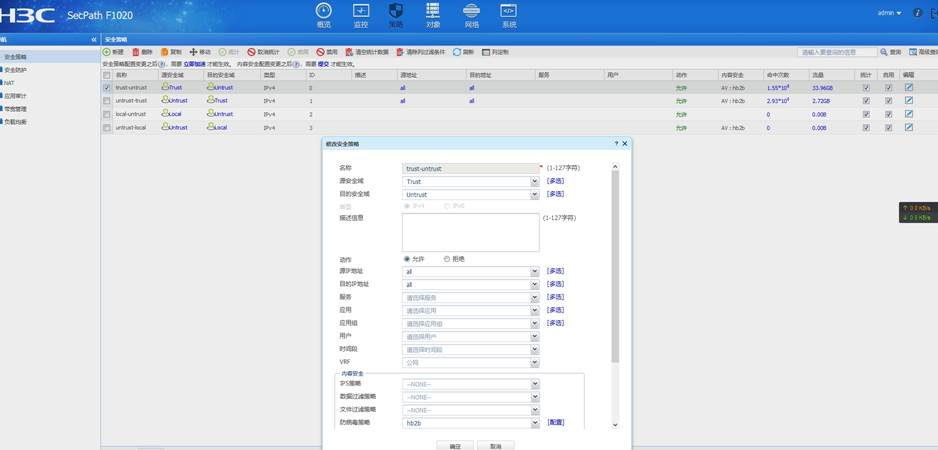938x450 pixels.
Task: Open the Application (应用) dropdown
Action: tap(534, 311)
